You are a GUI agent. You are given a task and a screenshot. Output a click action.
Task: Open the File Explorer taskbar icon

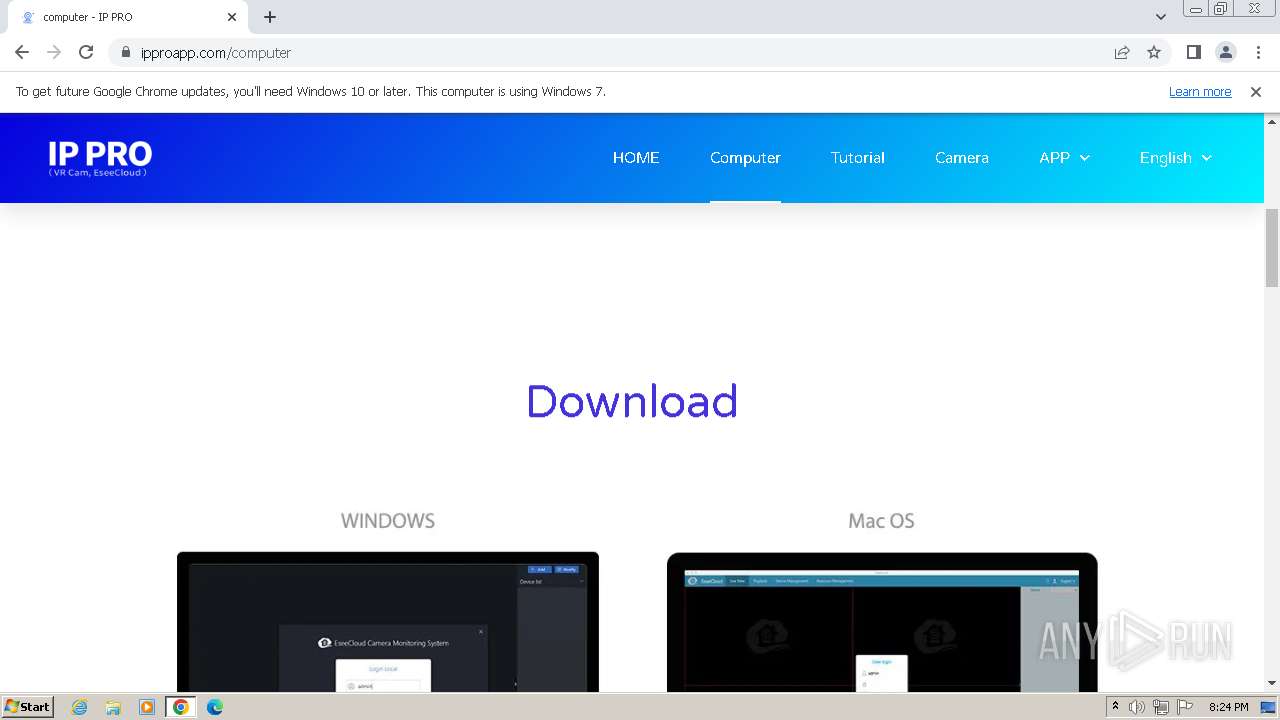113,707
